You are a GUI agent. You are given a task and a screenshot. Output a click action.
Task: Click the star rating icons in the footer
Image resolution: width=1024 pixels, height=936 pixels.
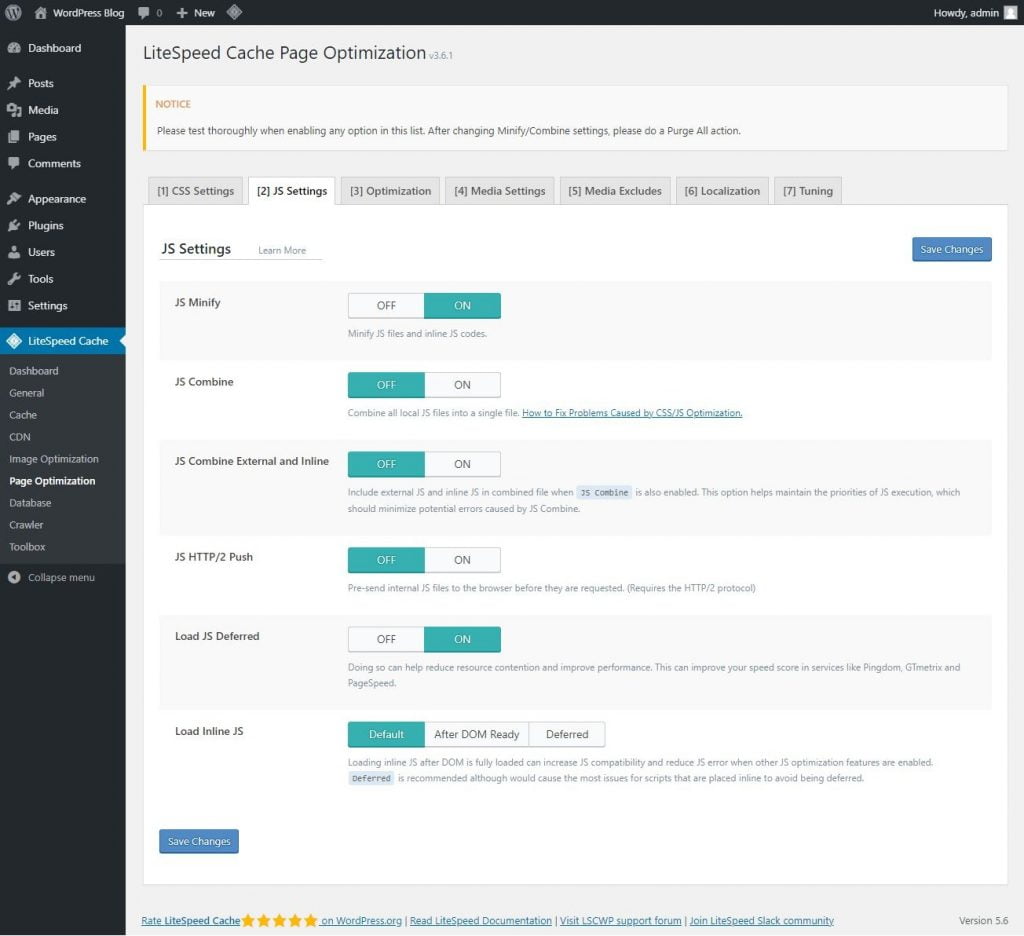tap(280, 920)
